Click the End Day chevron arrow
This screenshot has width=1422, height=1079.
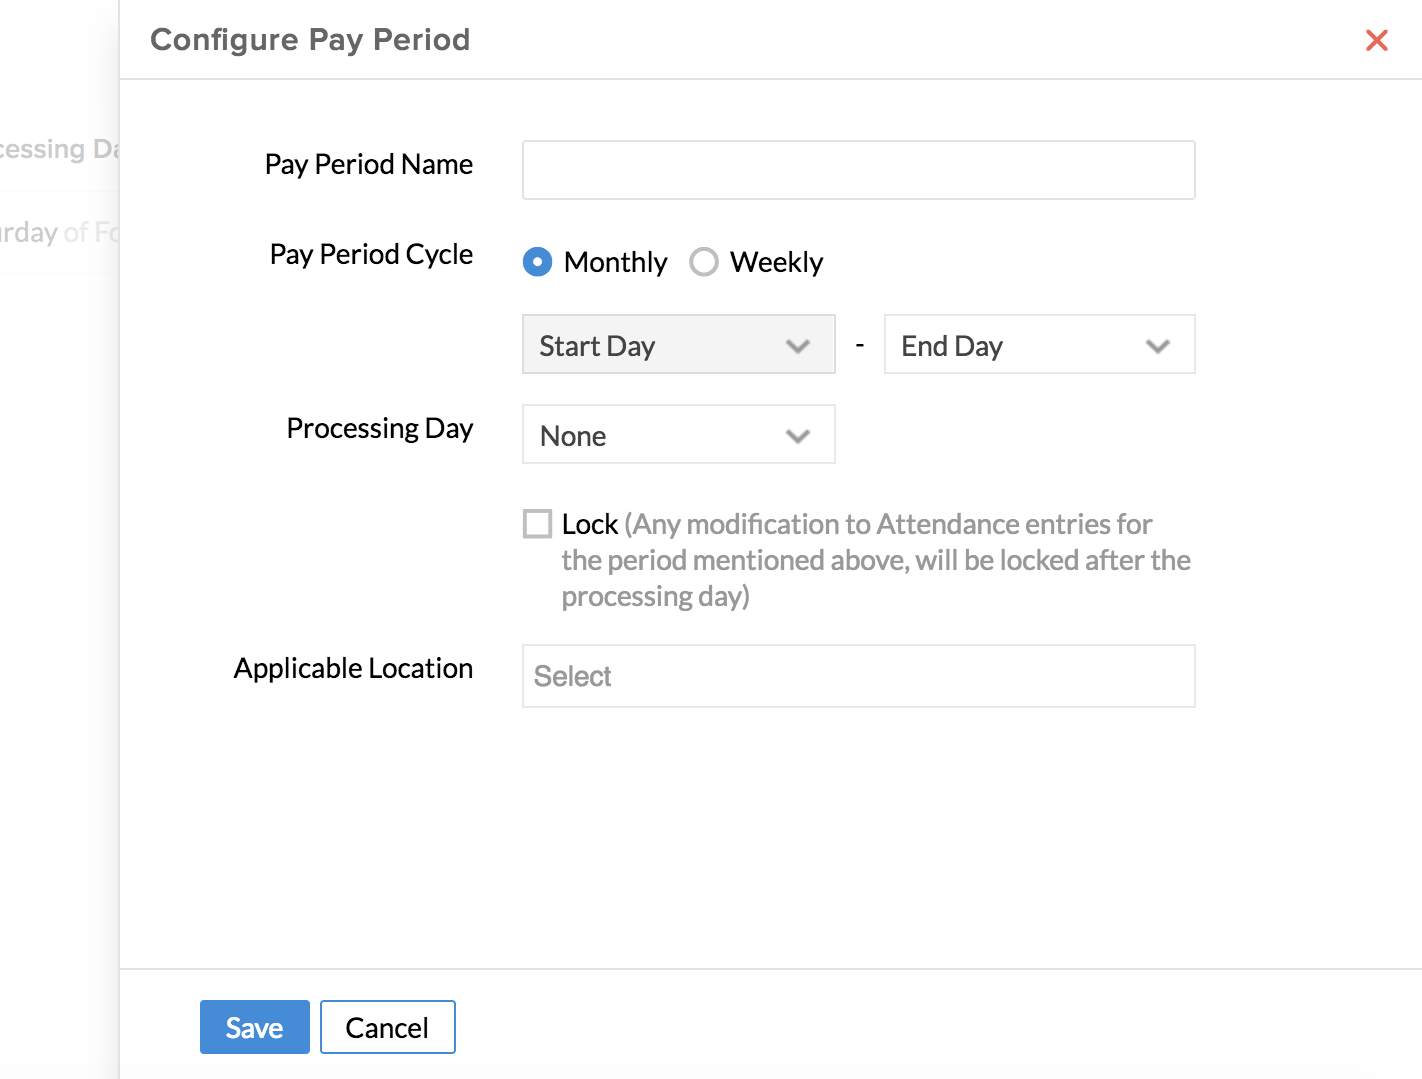pos(1157,346)
